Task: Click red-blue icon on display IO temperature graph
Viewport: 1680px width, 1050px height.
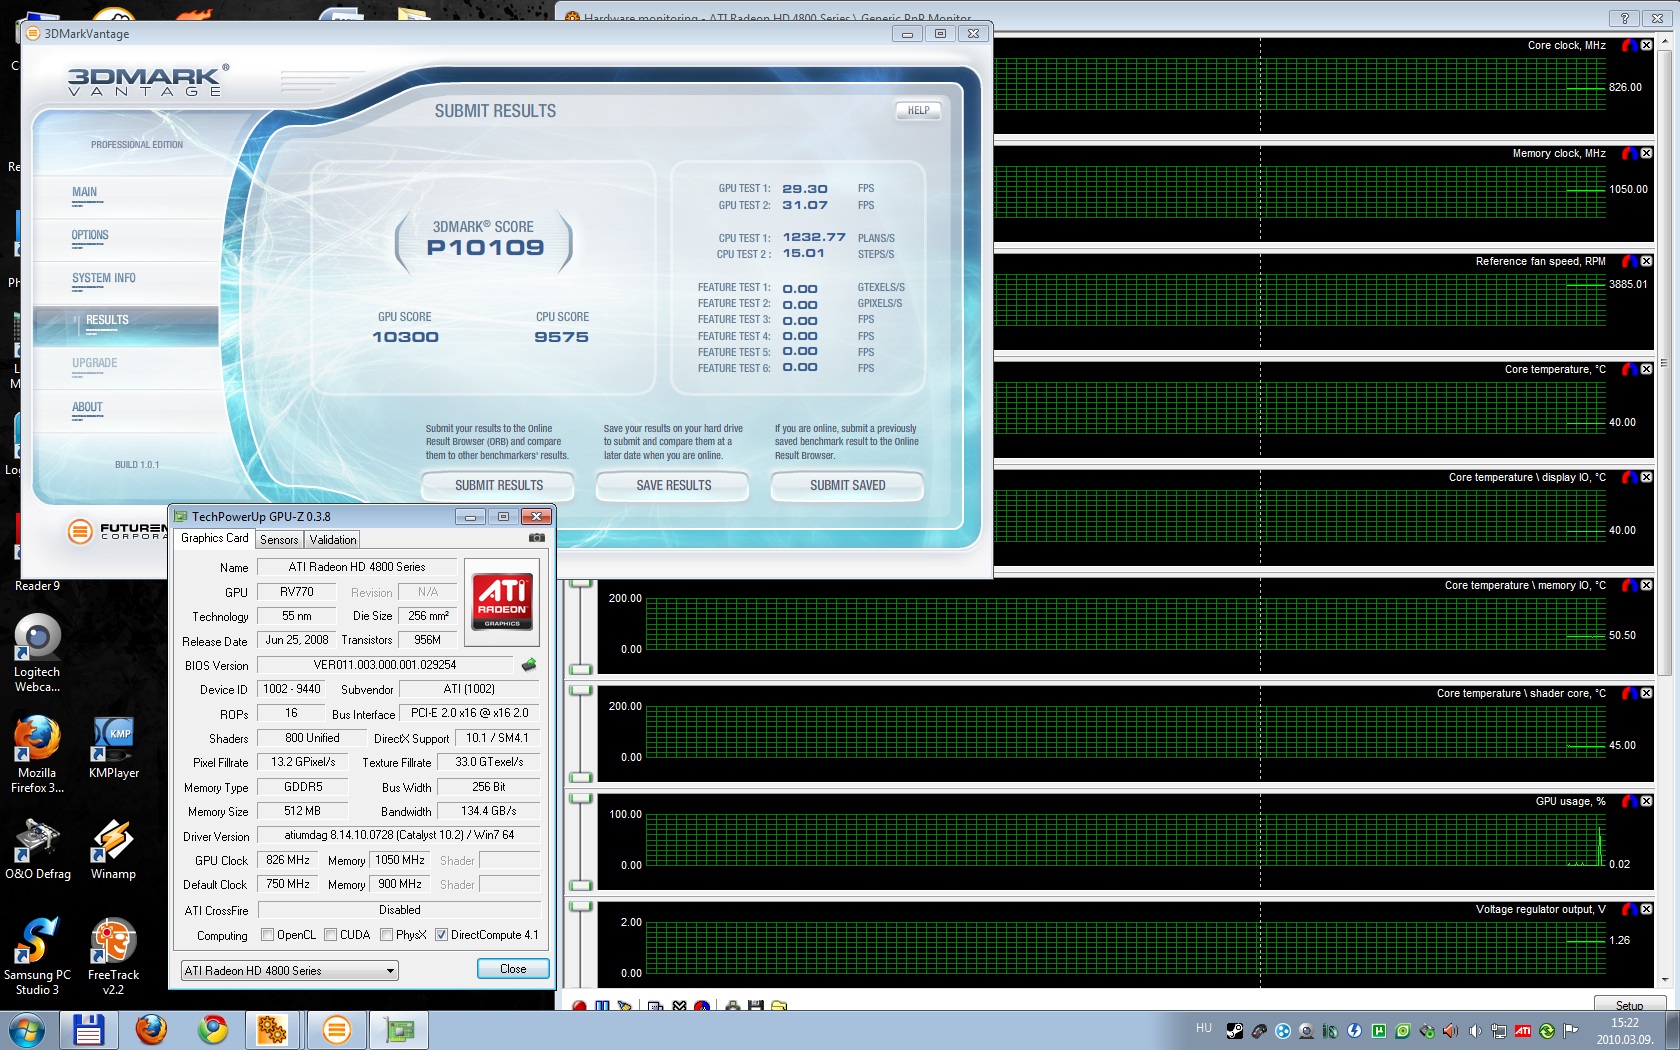Action: (1629, 477)
